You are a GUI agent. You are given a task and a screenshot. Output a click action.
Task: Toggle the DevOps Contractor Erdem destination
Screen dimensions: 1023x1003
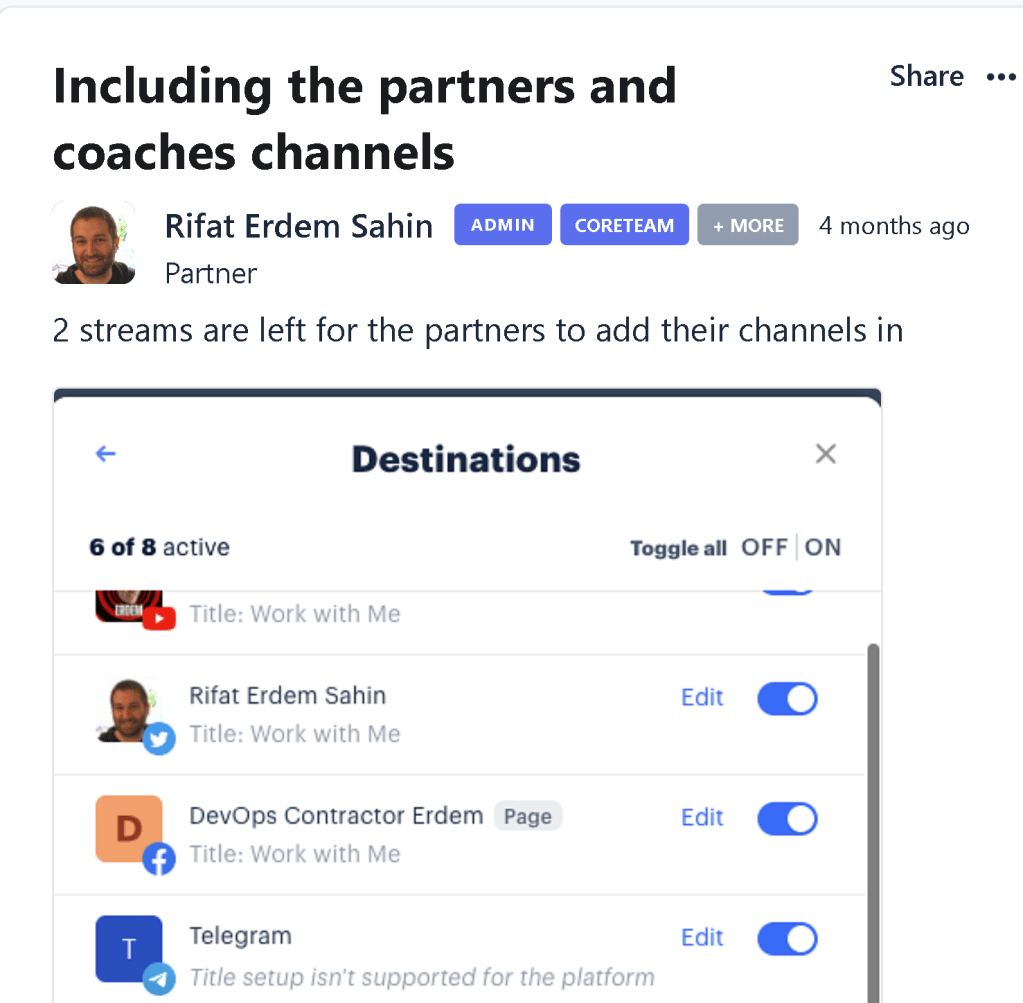pos(787,818)
